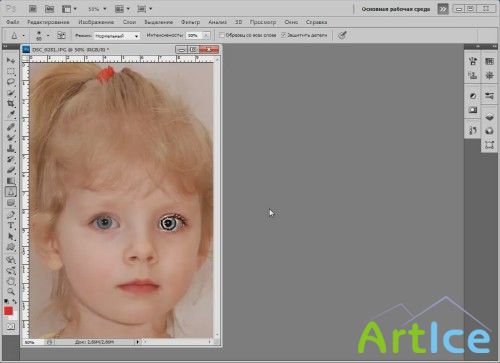Select the Healing Brush tool
The height and width of the screenshot is (363, 500).
11,127
